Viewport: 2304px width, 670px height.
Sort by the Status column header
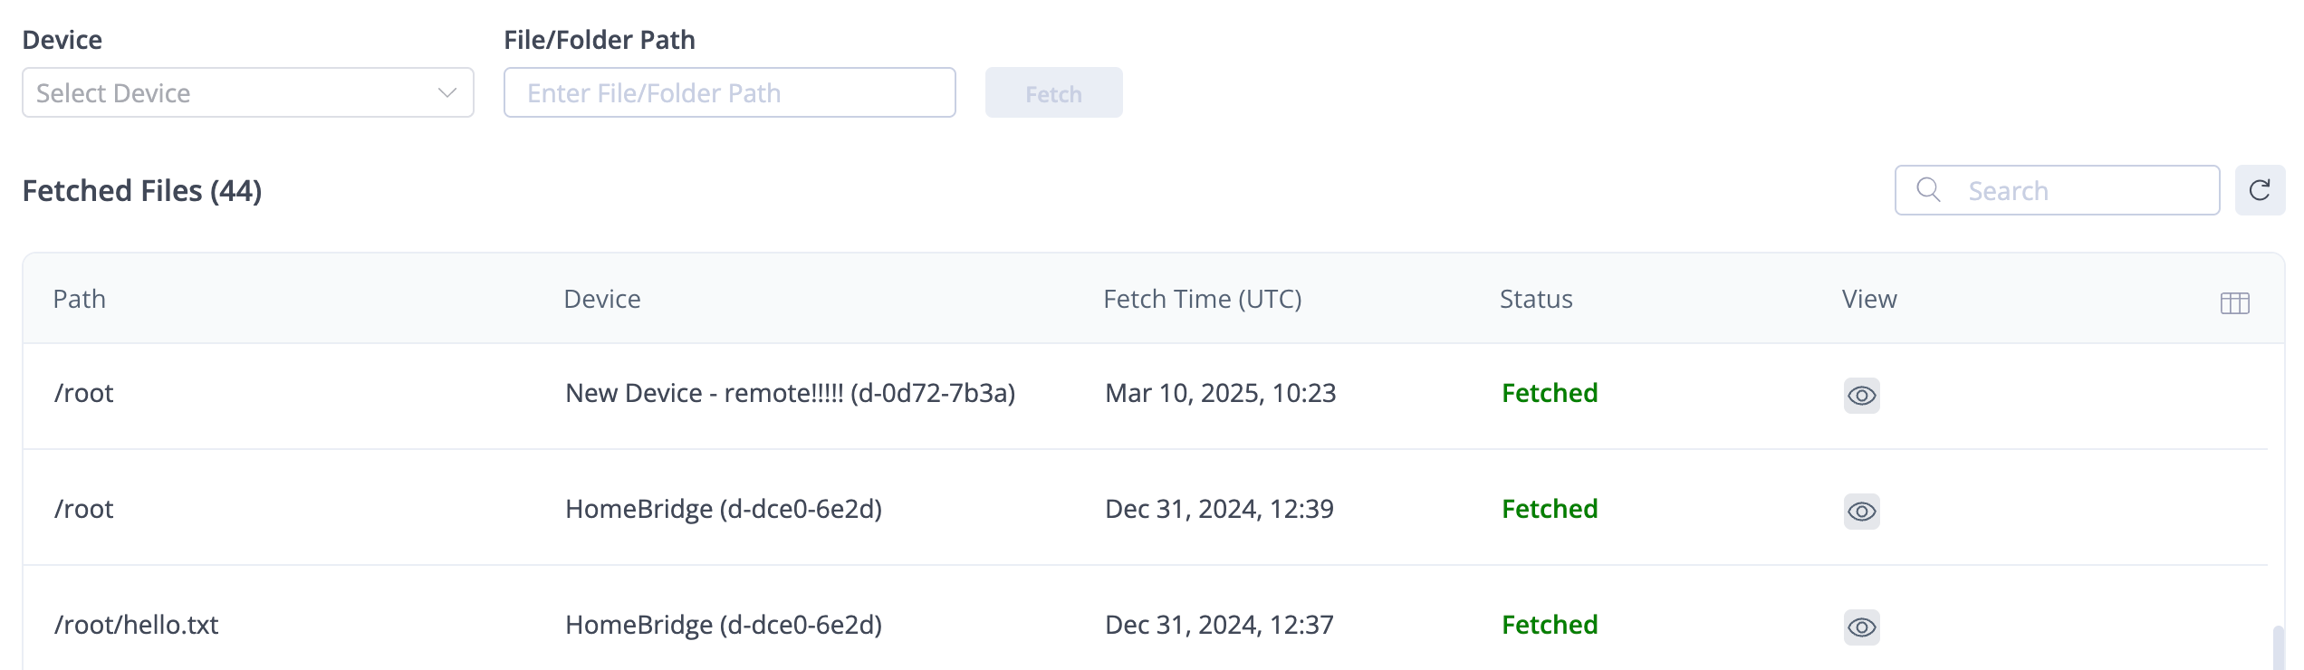pyautogui.click(x=1536, y=299)
